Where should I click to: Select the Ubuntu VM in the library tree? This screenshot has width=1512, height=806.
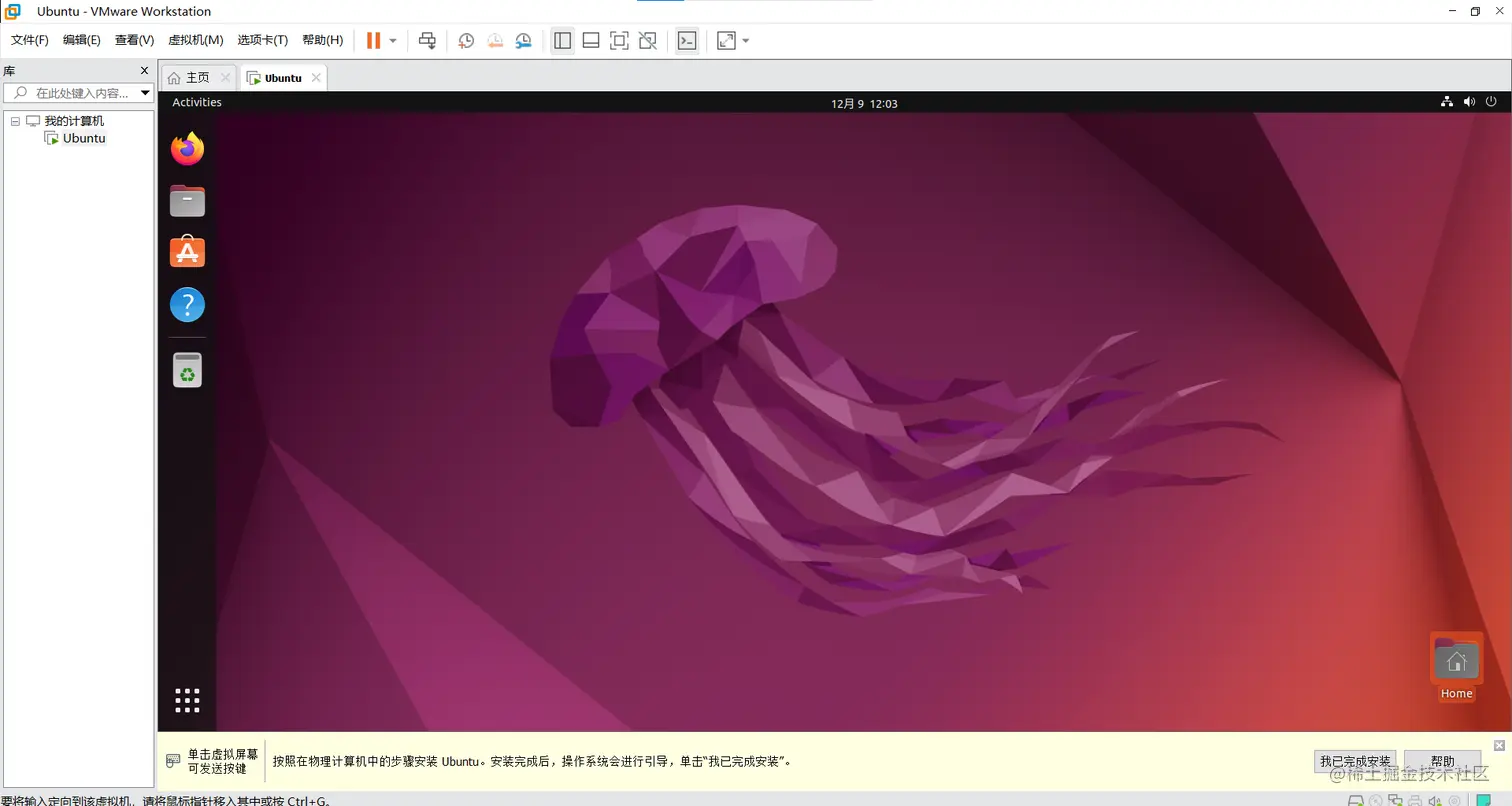click(x=84, y=138)
